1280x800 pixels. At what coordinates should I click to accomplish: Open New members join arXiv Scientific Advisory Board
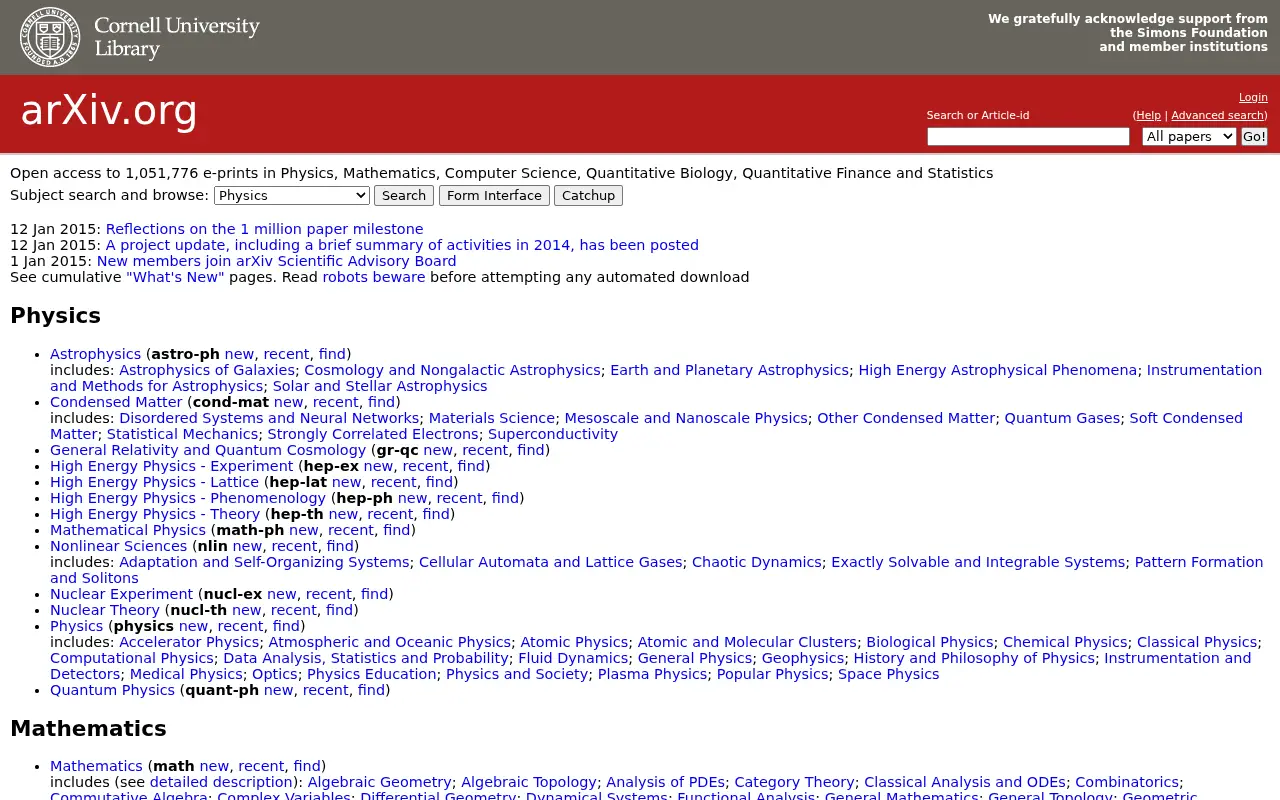tap(277, 261)
